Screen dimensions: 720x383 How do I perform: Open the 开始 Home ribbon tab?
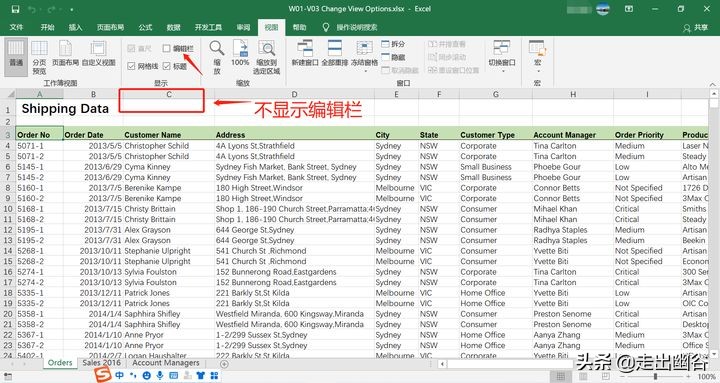(48, 27)
